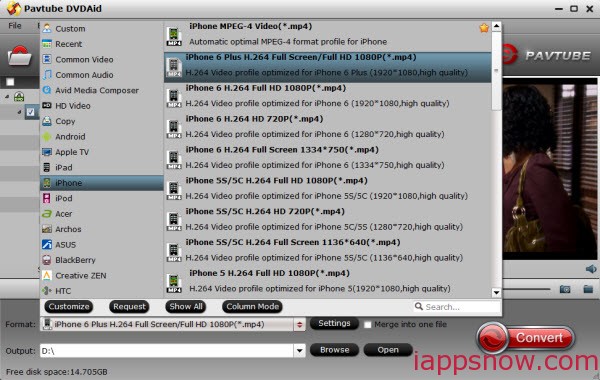Click the load disc folder icon
Screen dimensions: 600x380
pos(20,56)
